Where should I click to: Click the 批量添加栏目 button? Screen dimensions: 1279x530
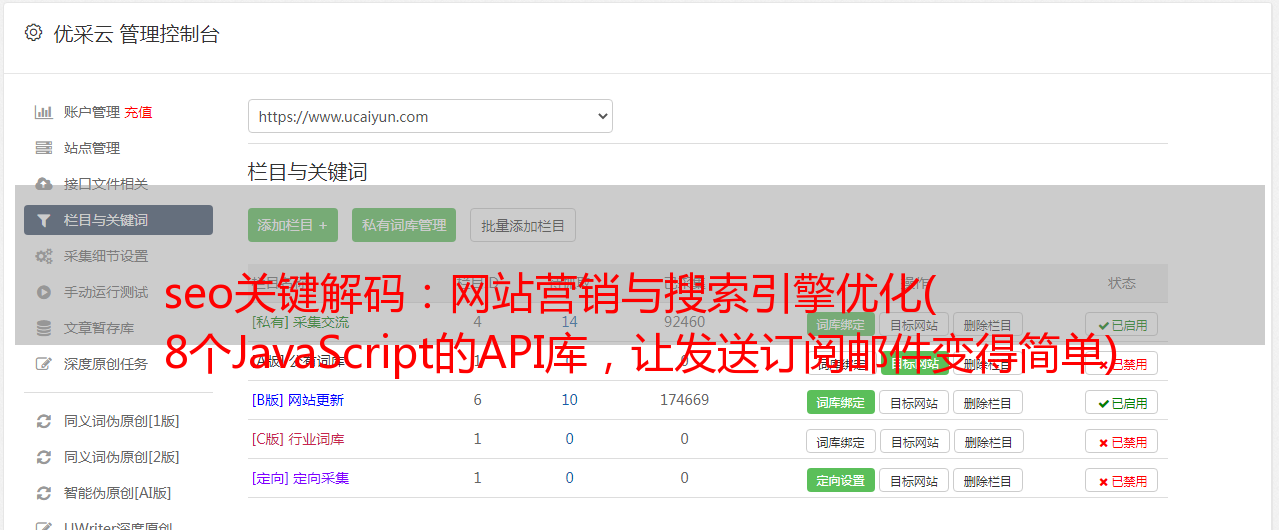(523, 225)
